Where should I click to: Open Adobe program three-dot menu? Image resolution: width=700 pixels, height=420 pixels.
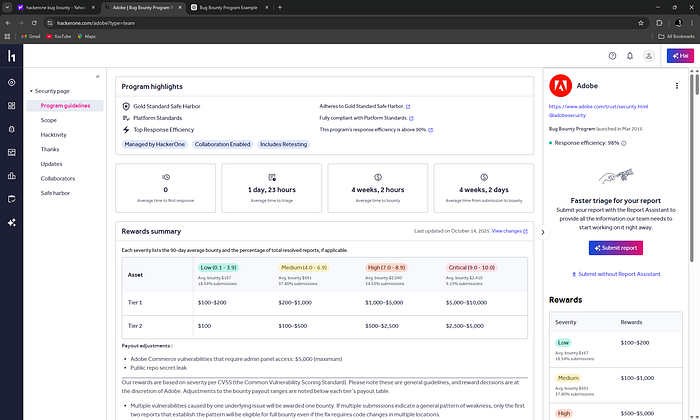pos(677,86)
